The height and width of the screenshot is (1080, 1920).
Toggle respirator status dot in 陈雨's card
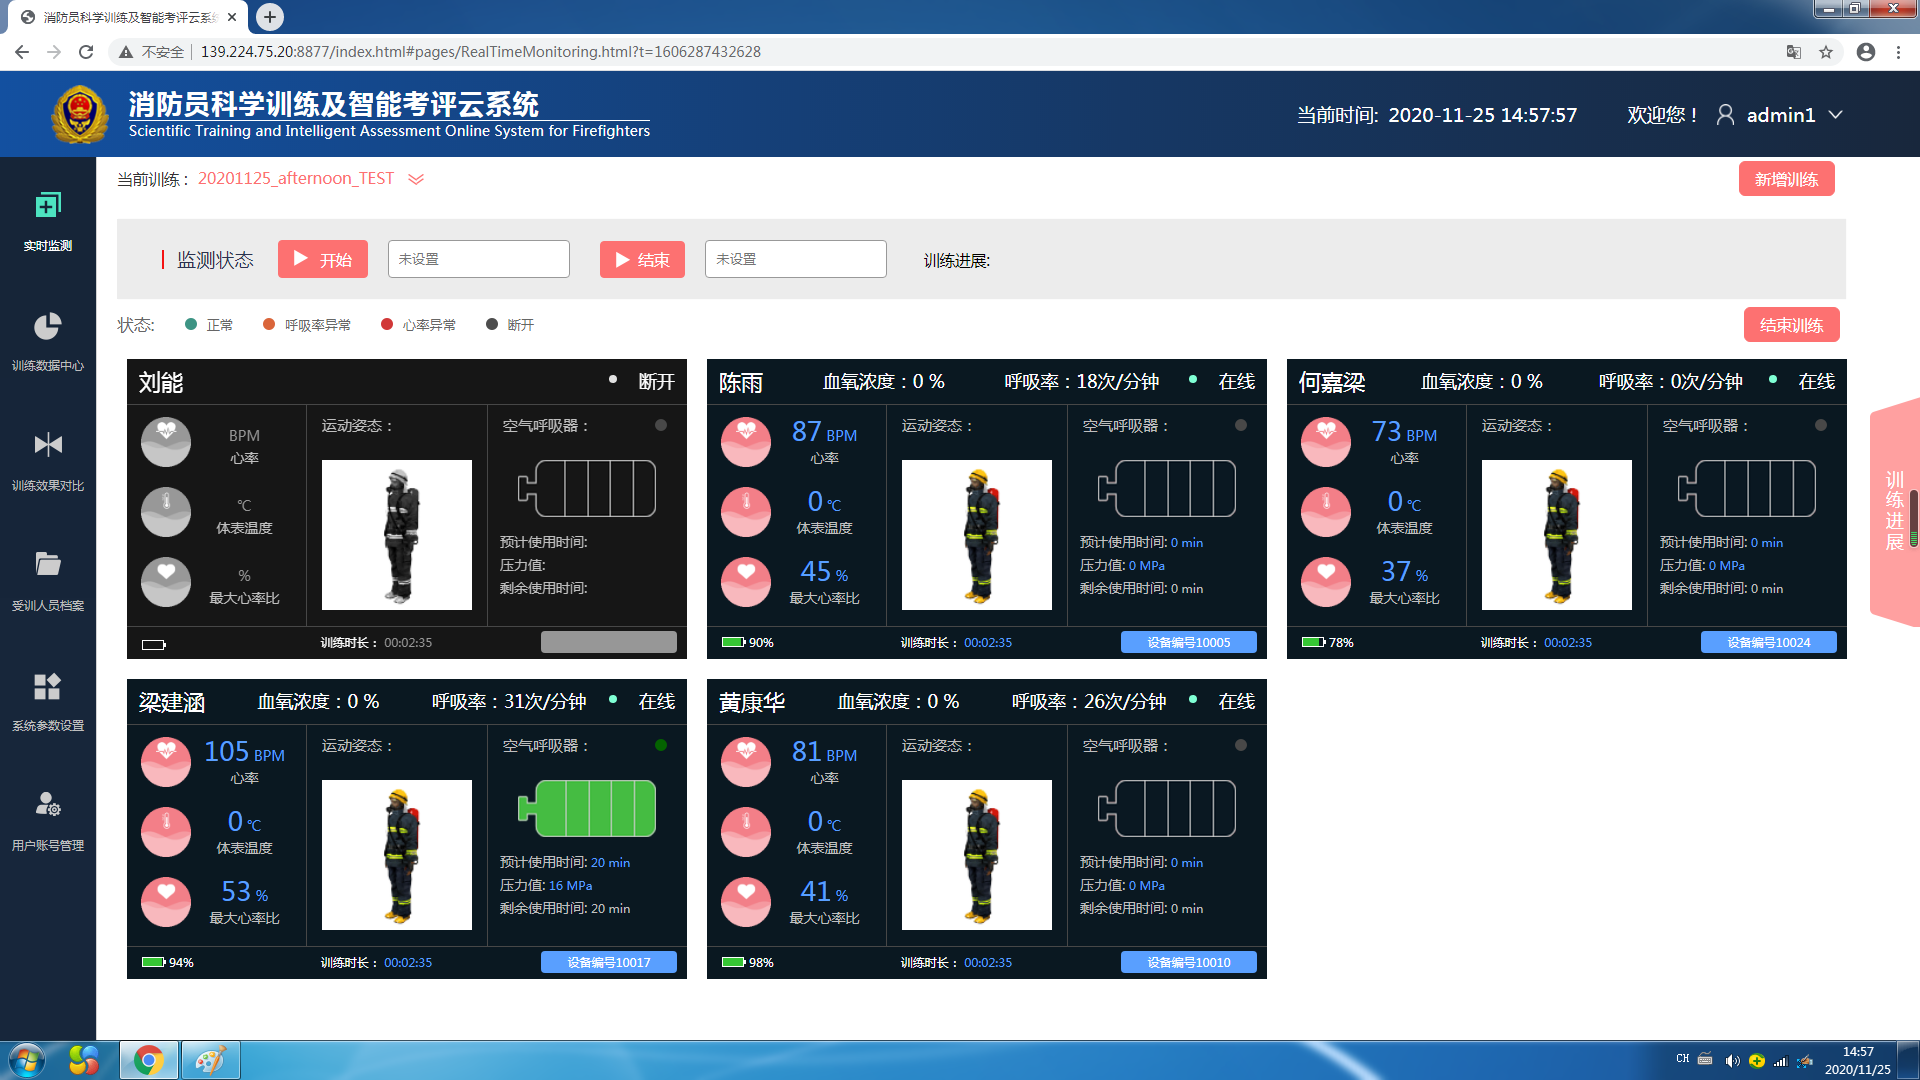(1241, 425)
